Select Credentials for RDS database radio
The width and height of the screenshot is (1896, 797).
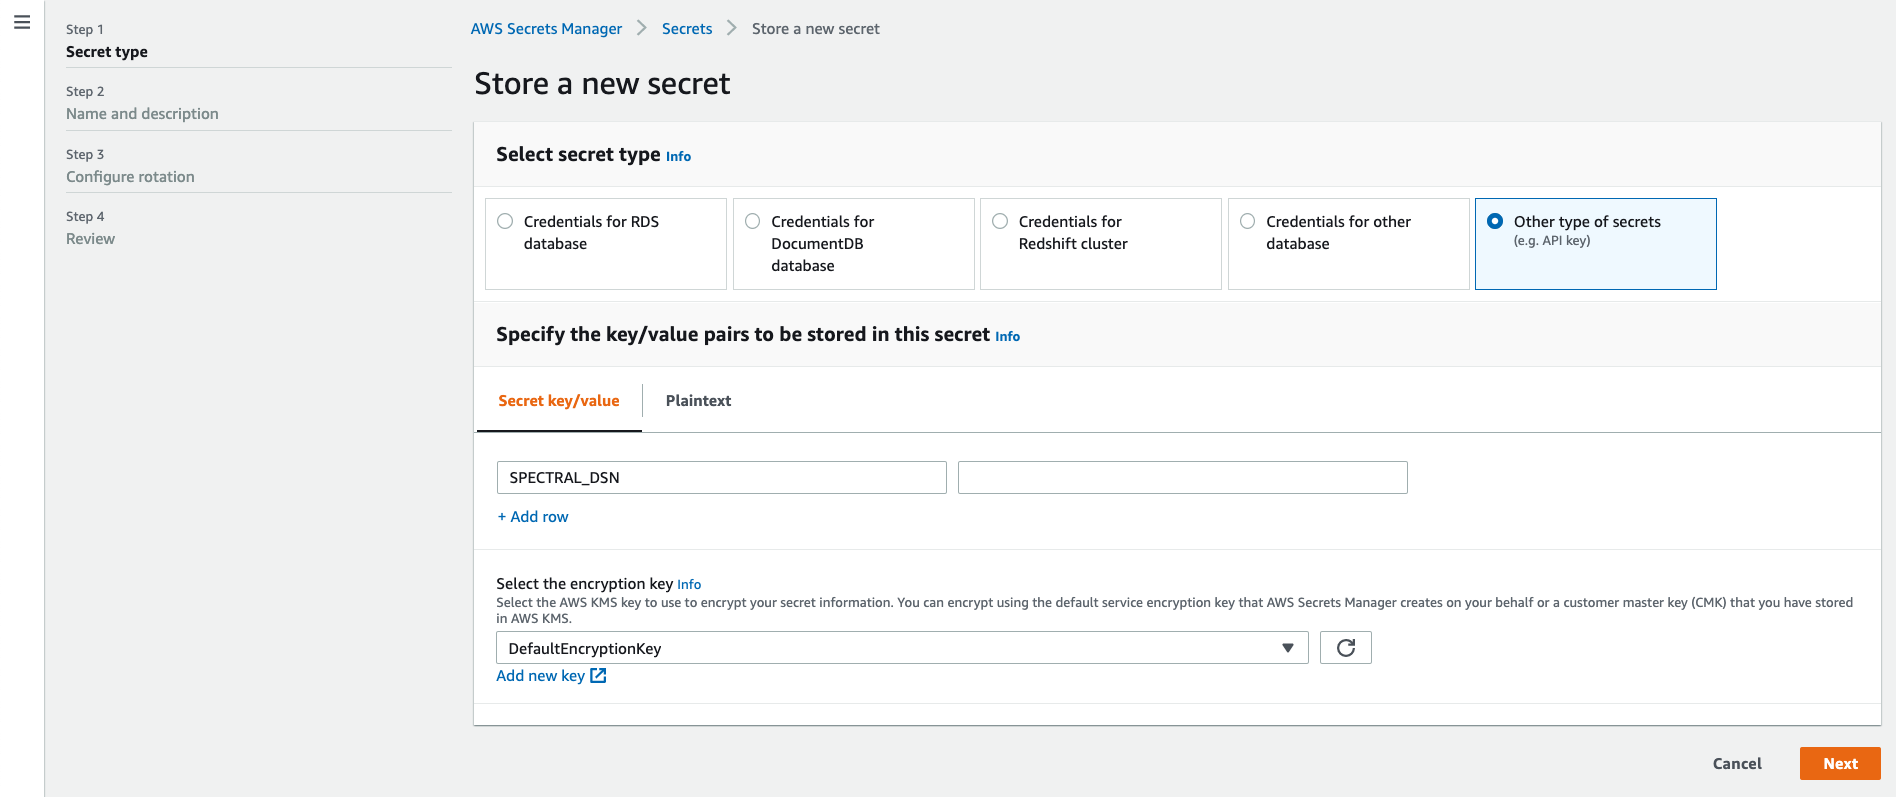click(505, 222)
